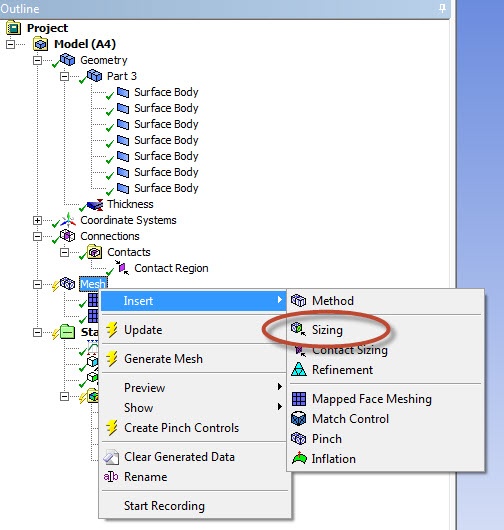Click the Mapped Face Meshing grid icon
This screenshot has width=504, height=530.
pos(299,399)
